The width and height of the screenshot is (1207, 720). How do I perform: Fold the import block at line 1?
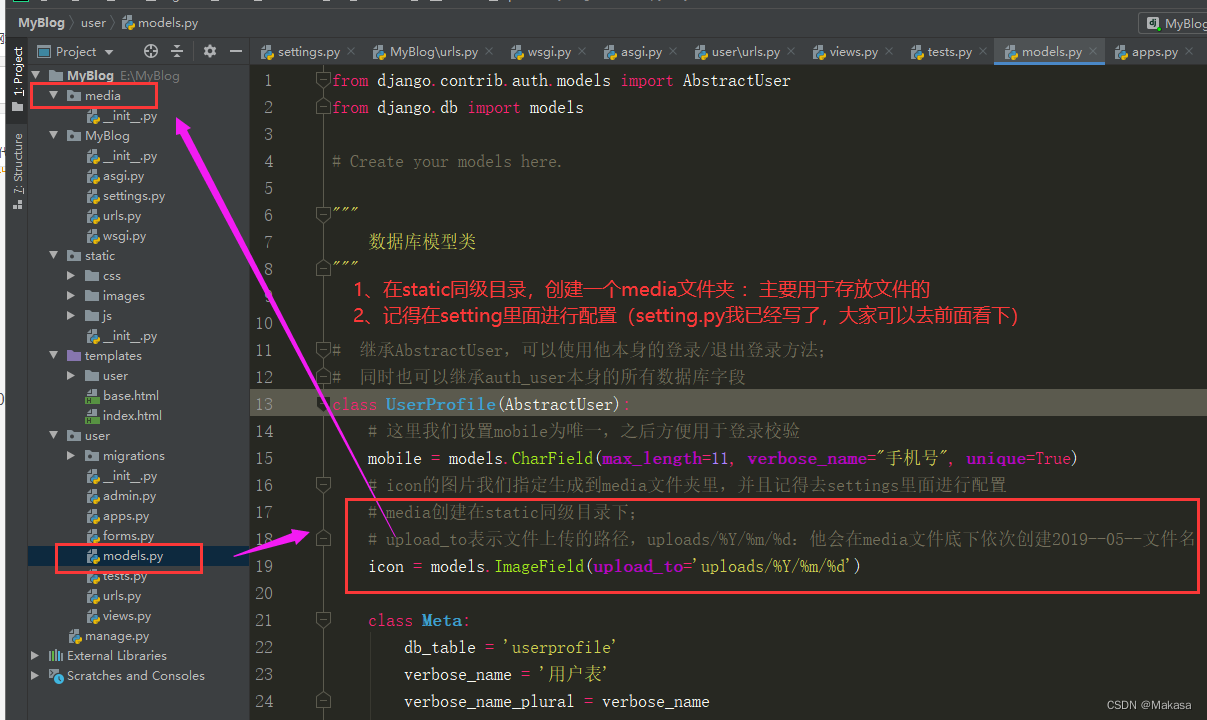coord(322,80)
